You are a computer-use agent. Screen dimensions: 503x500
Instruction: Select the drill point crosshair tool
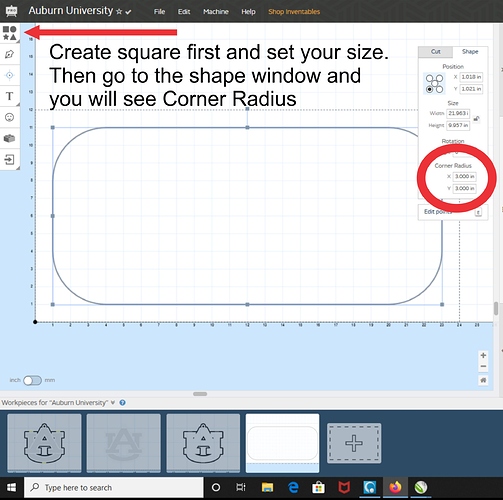[x=9, y=75]
